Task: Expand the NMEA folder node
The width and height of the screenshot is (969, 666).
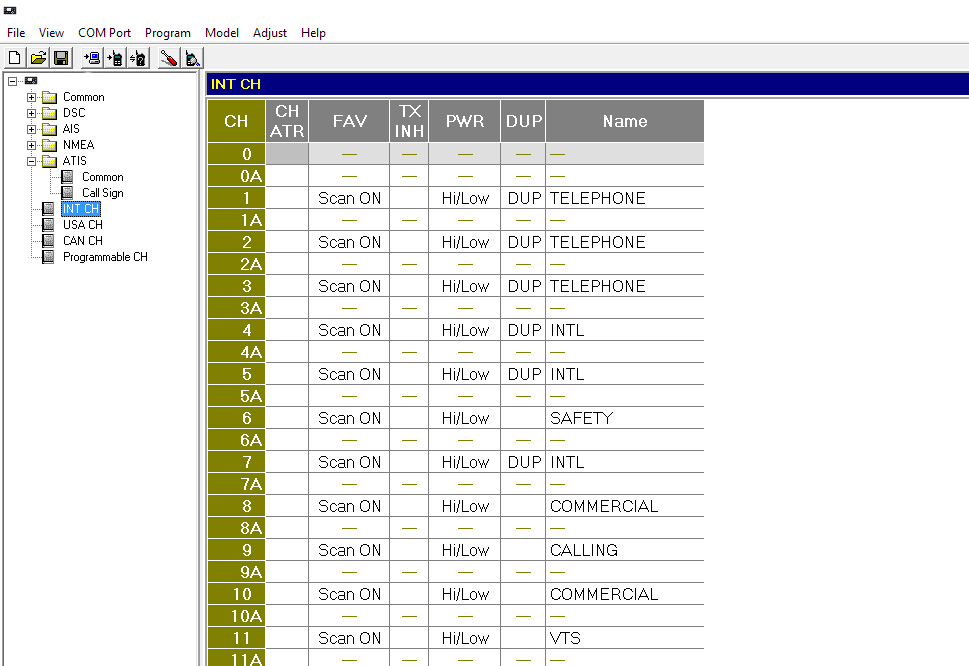Action: 32,145
